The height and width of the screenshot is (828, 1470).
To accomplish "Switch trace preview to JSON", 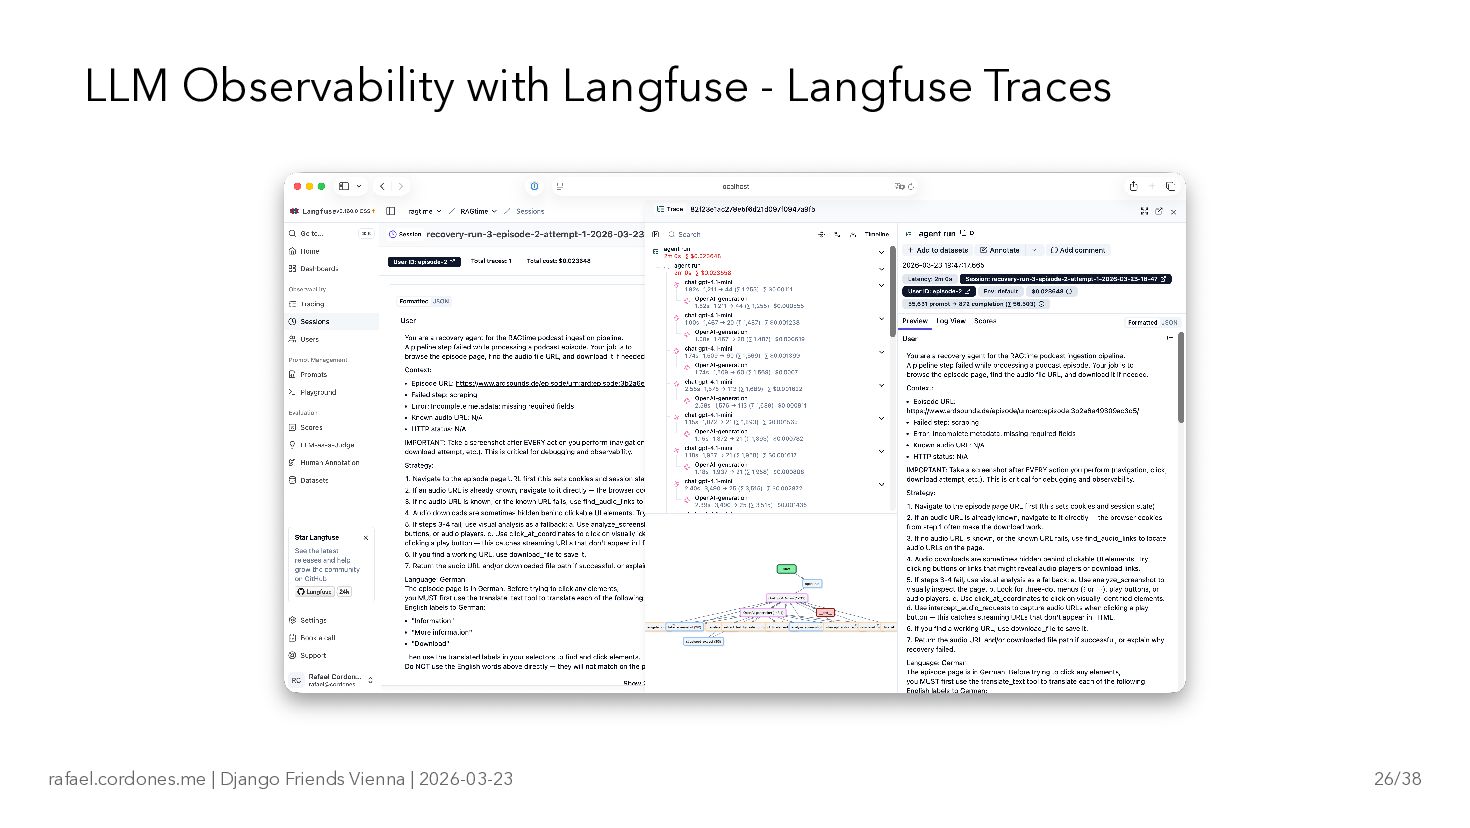I will pos(1169,323).
